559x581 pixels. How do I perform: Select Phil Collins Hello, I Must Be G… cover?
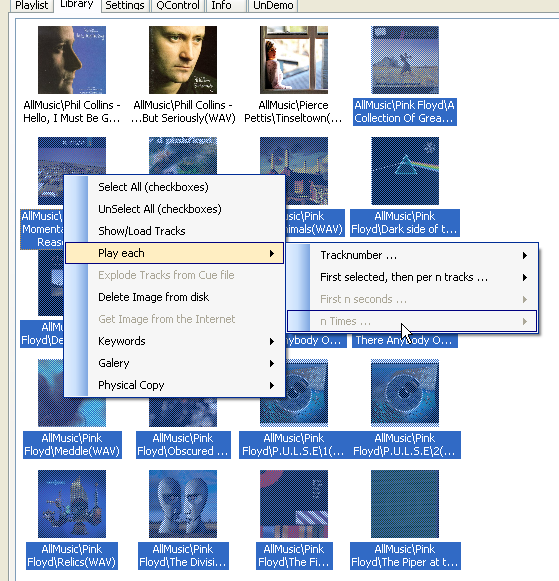tap(72, 60)
